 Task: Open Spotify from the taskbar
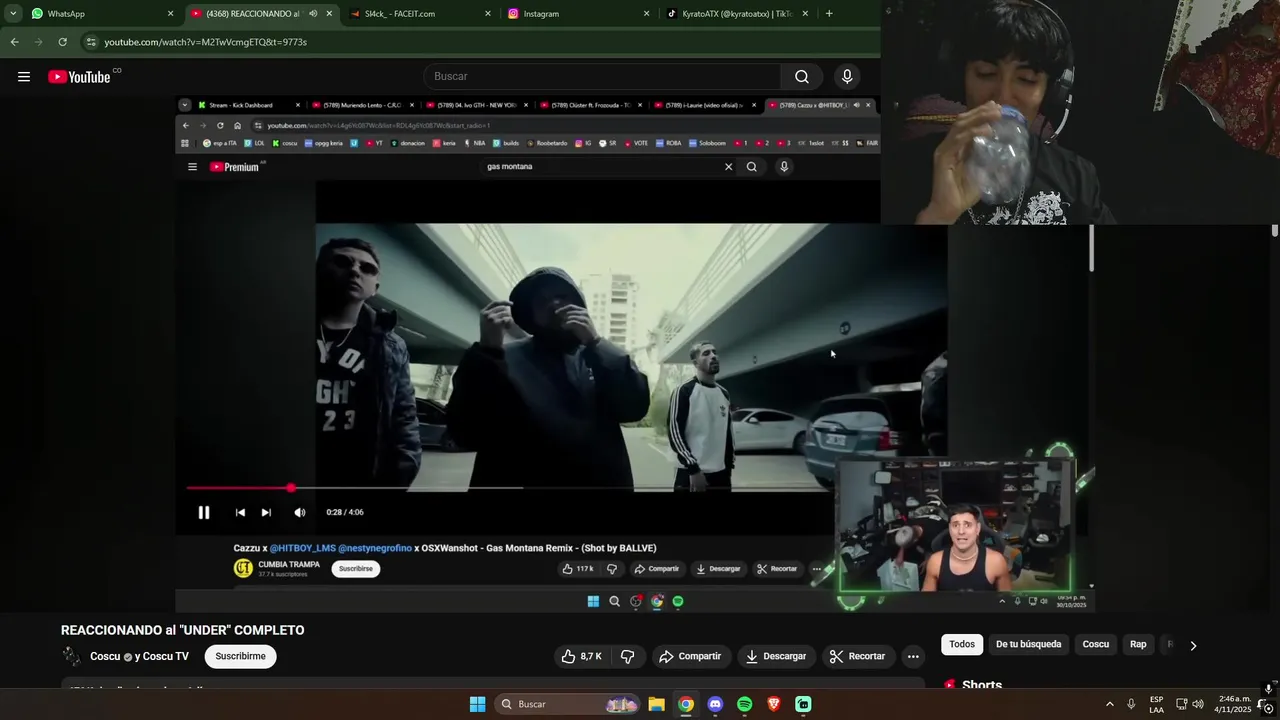(x=745, y=704)
